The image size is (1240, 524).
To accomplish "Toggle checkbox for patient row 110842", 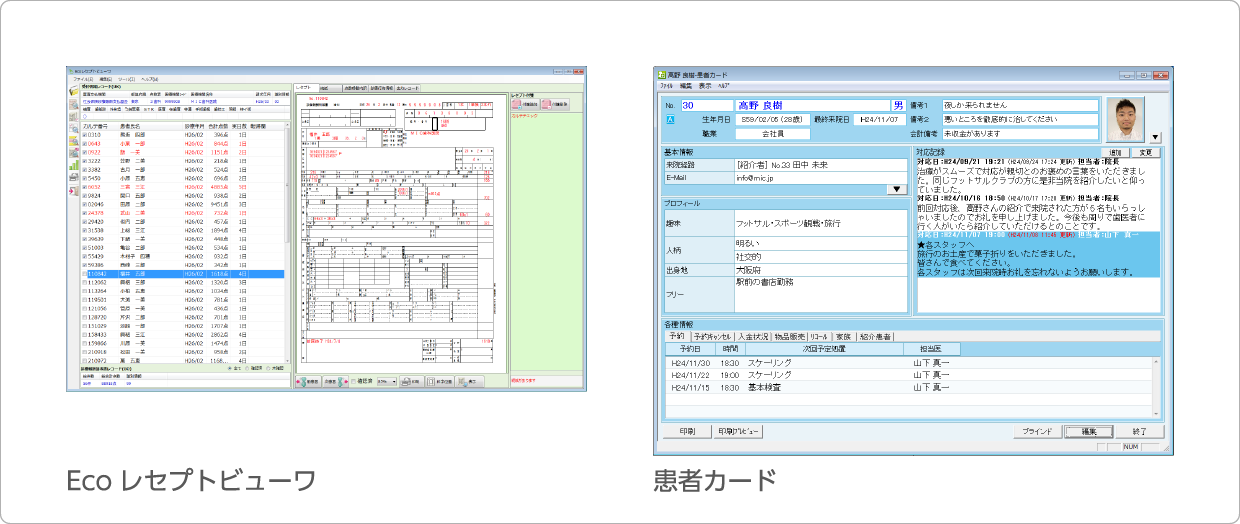I will click(84, 273).
